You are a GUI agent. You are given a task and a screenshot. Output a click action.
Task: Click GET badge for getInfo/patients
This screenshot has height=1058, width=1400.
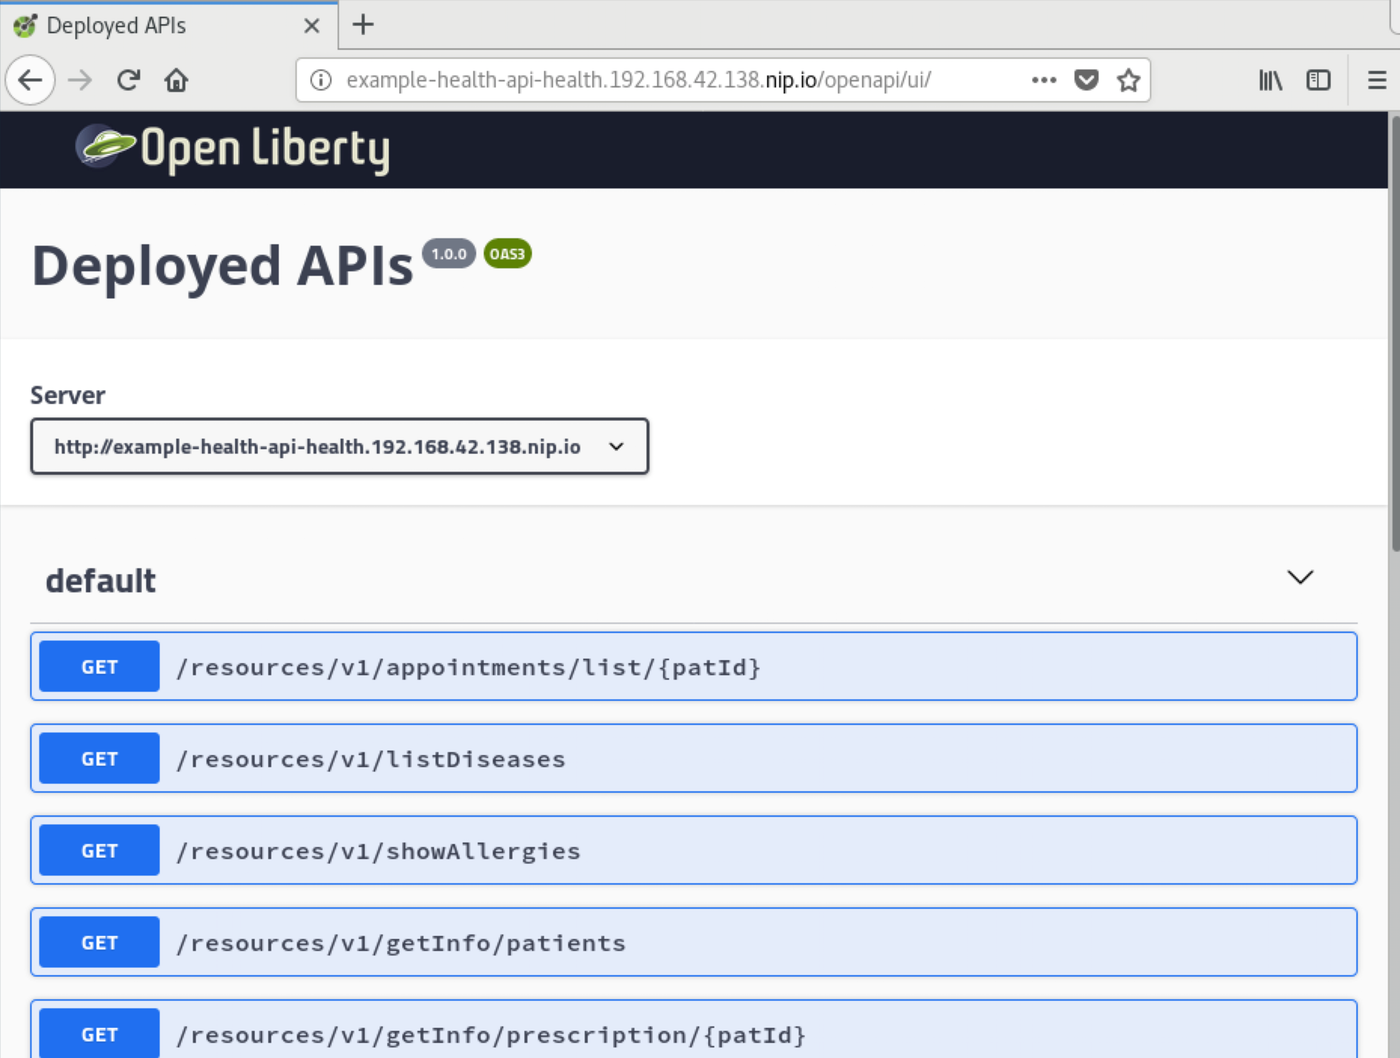coord(99,942)
